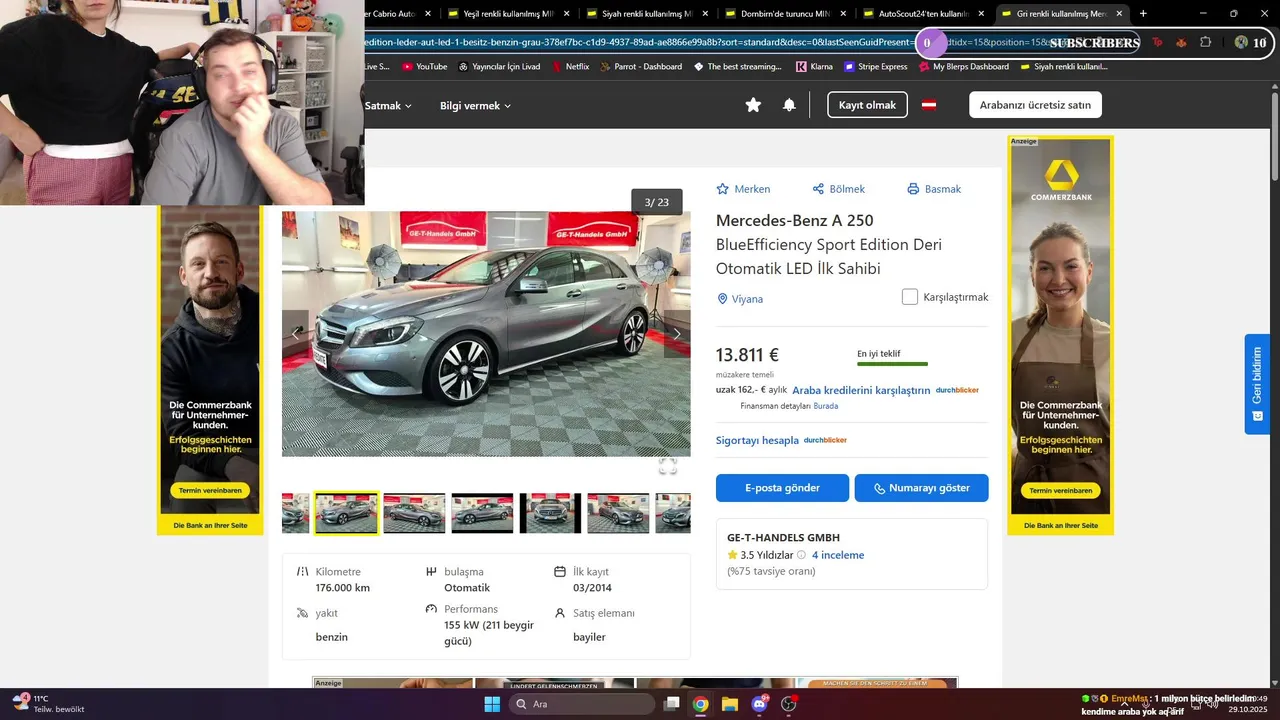Click the Numarayı göster button
Image resolution: width=1280 pixels, height=720 pixels.
coord(921,488)
